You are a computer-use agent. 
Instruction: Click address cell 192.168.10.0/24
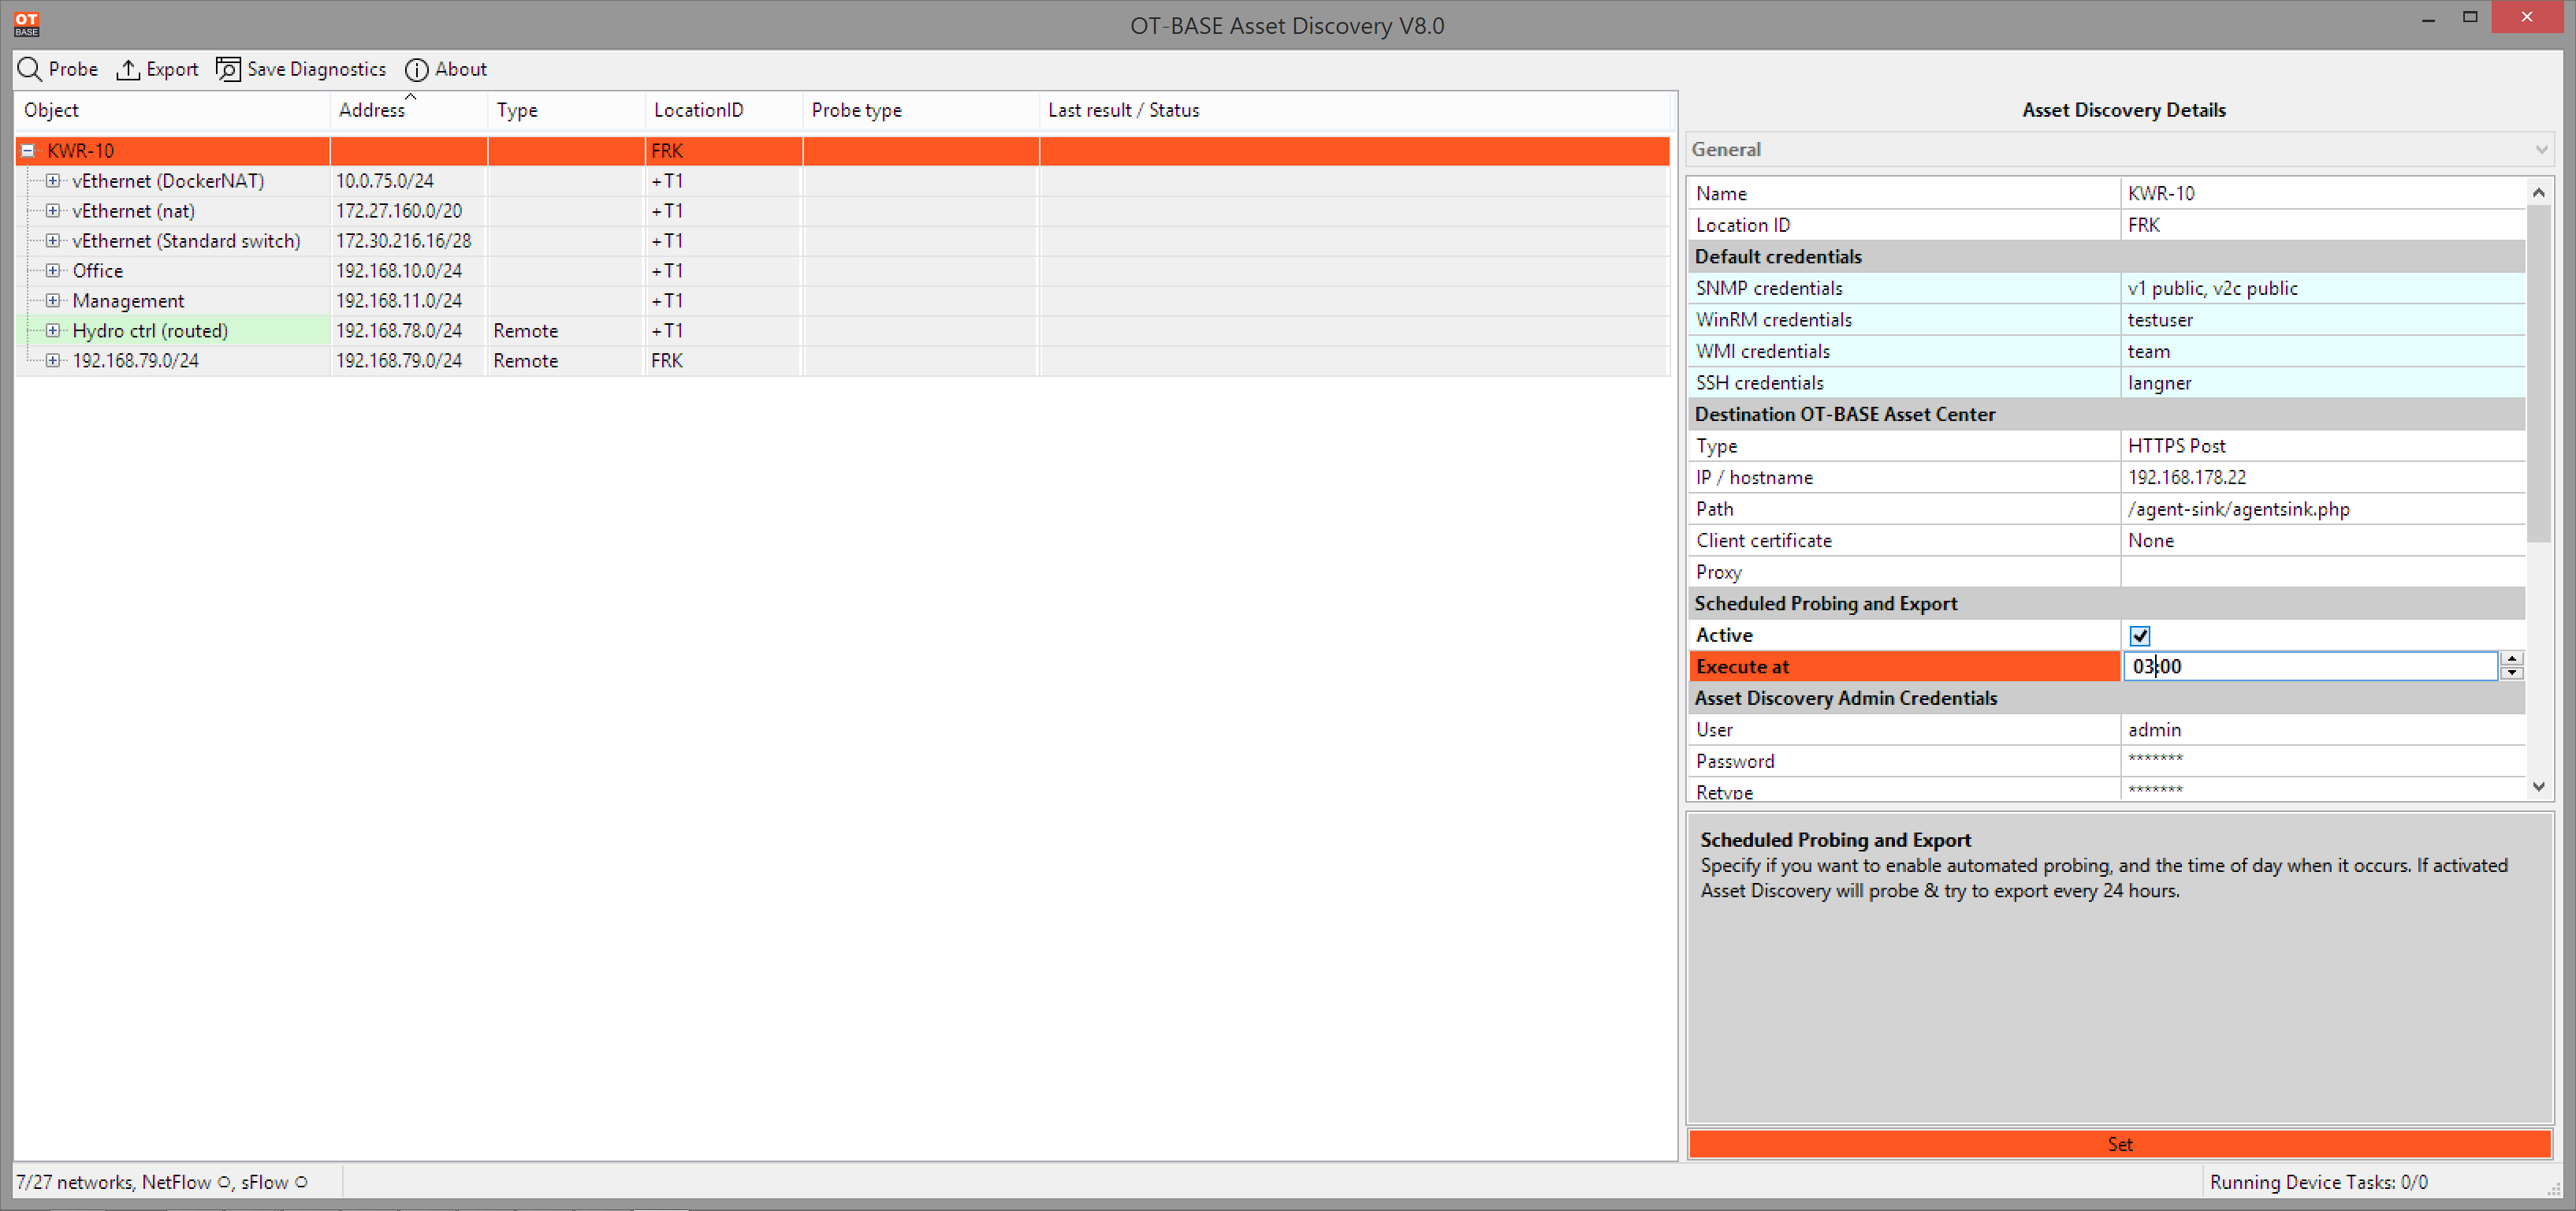coord(399,271)
